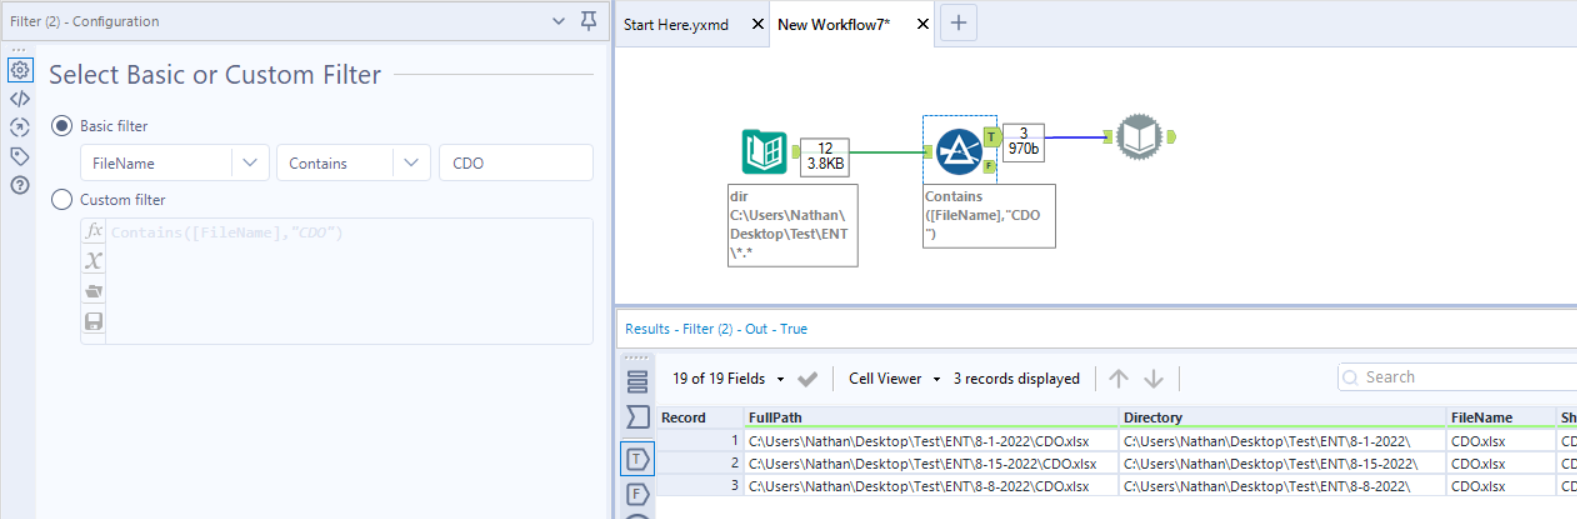
Task: Select the Basic filter radio button
Action: pos(62,126)
